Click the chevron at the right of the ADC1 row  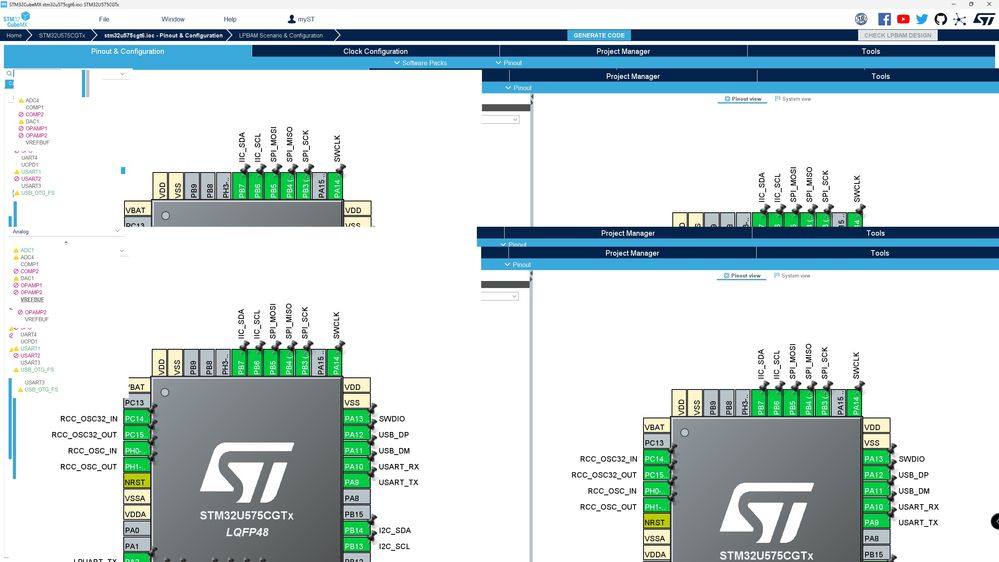[121, 250]
